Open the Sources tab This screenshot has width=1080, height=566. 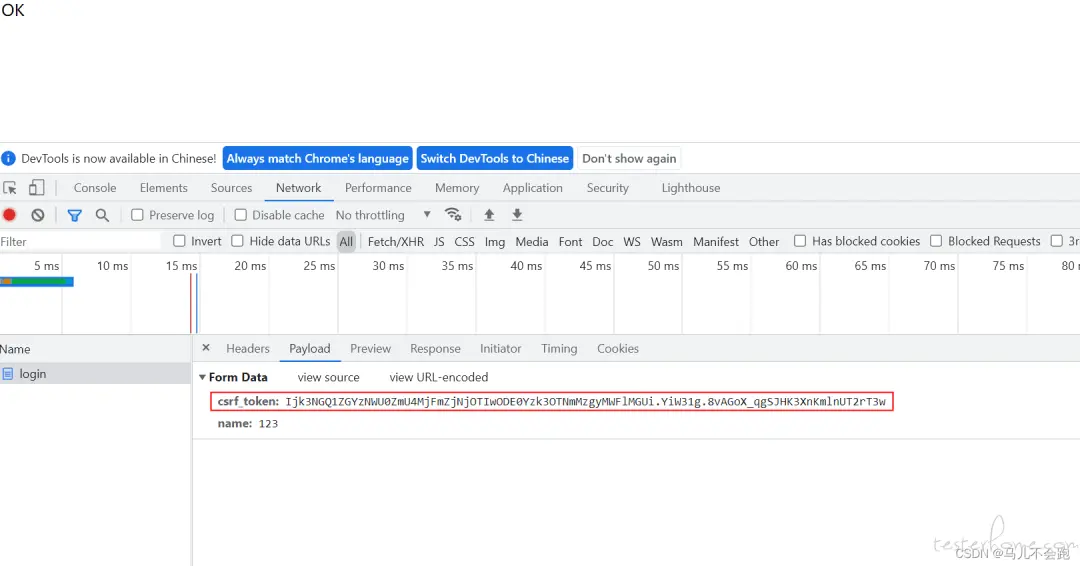pos(231,188)
